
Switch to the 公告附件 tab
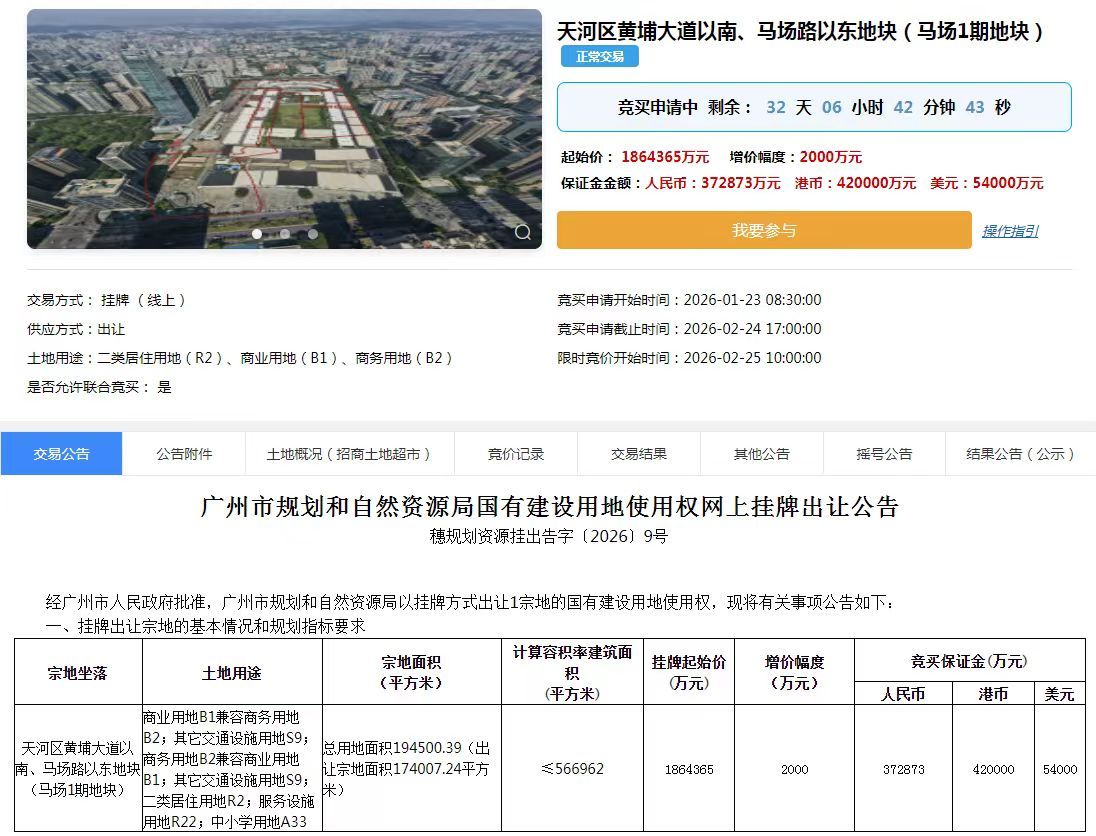(x=184, y=454)
